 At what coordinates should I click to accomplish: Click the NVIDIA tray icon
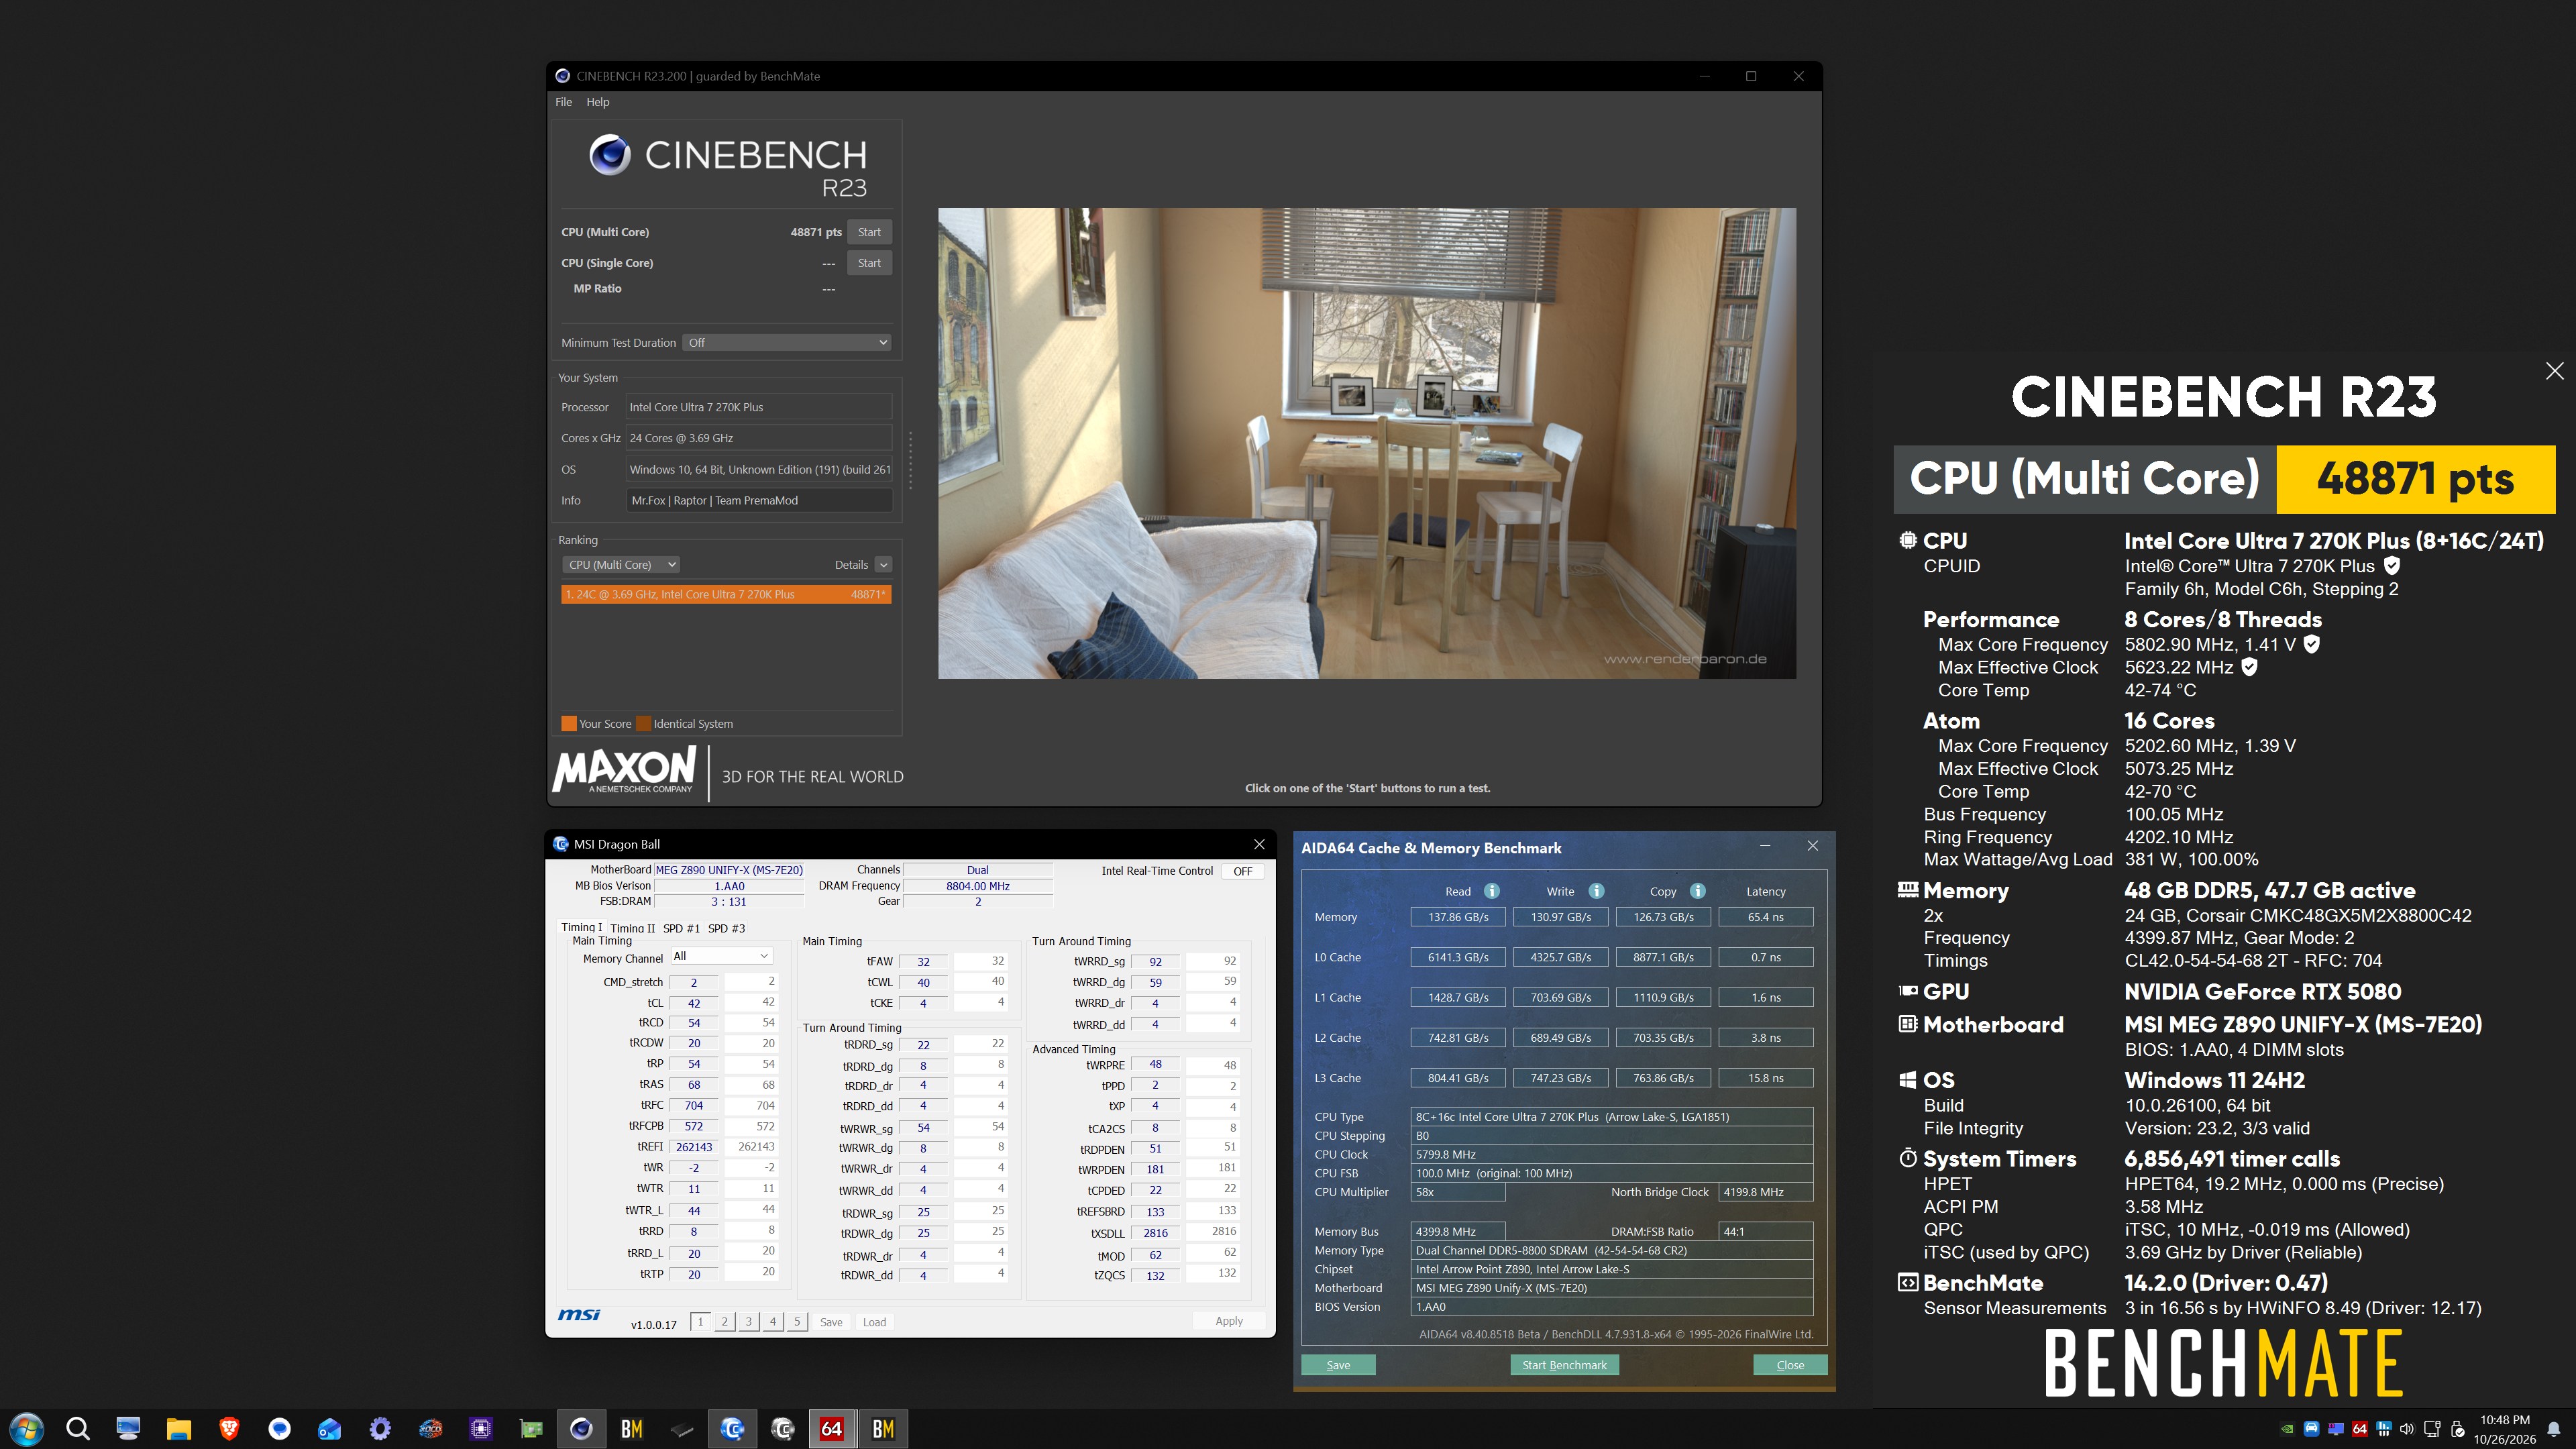click(x=2287, y=1429)
